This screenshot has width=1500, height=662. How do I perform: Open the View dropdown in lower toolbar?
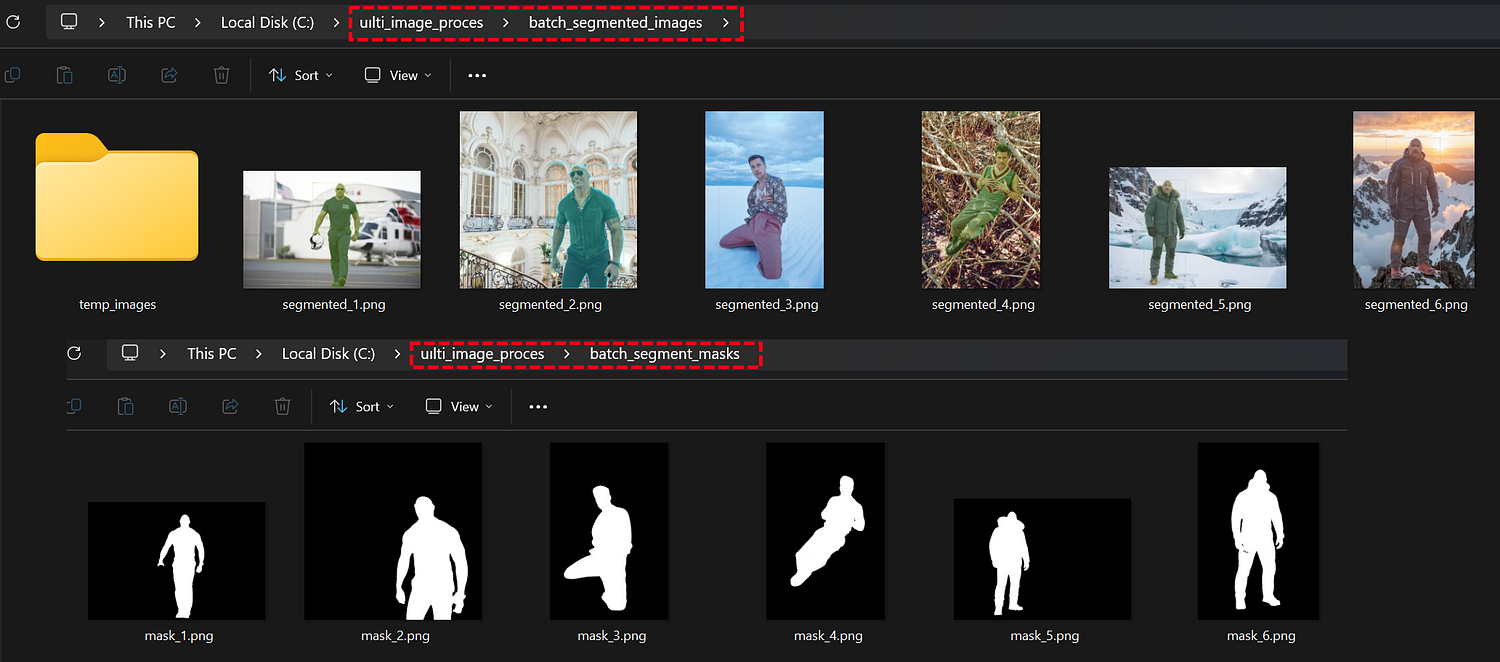(459, 406)
